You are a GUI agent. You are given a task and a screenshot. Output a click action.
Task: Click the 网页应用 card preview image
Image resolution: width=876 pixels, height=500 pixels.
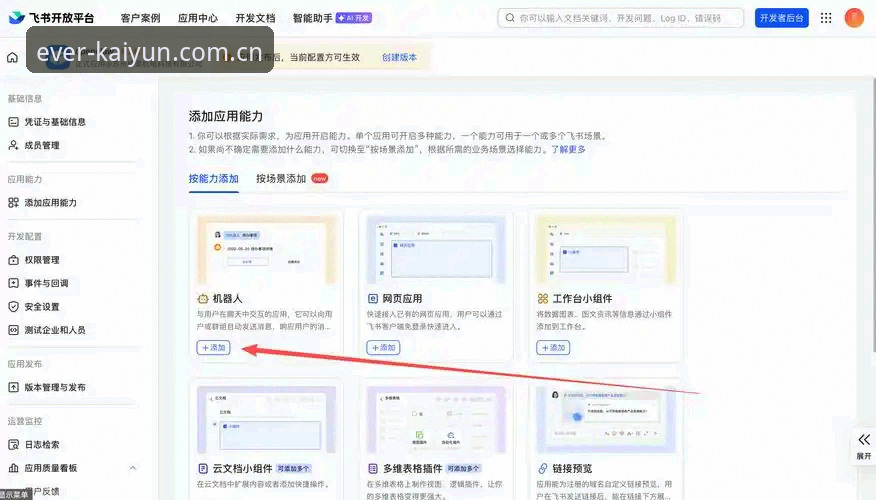(436, 250)
